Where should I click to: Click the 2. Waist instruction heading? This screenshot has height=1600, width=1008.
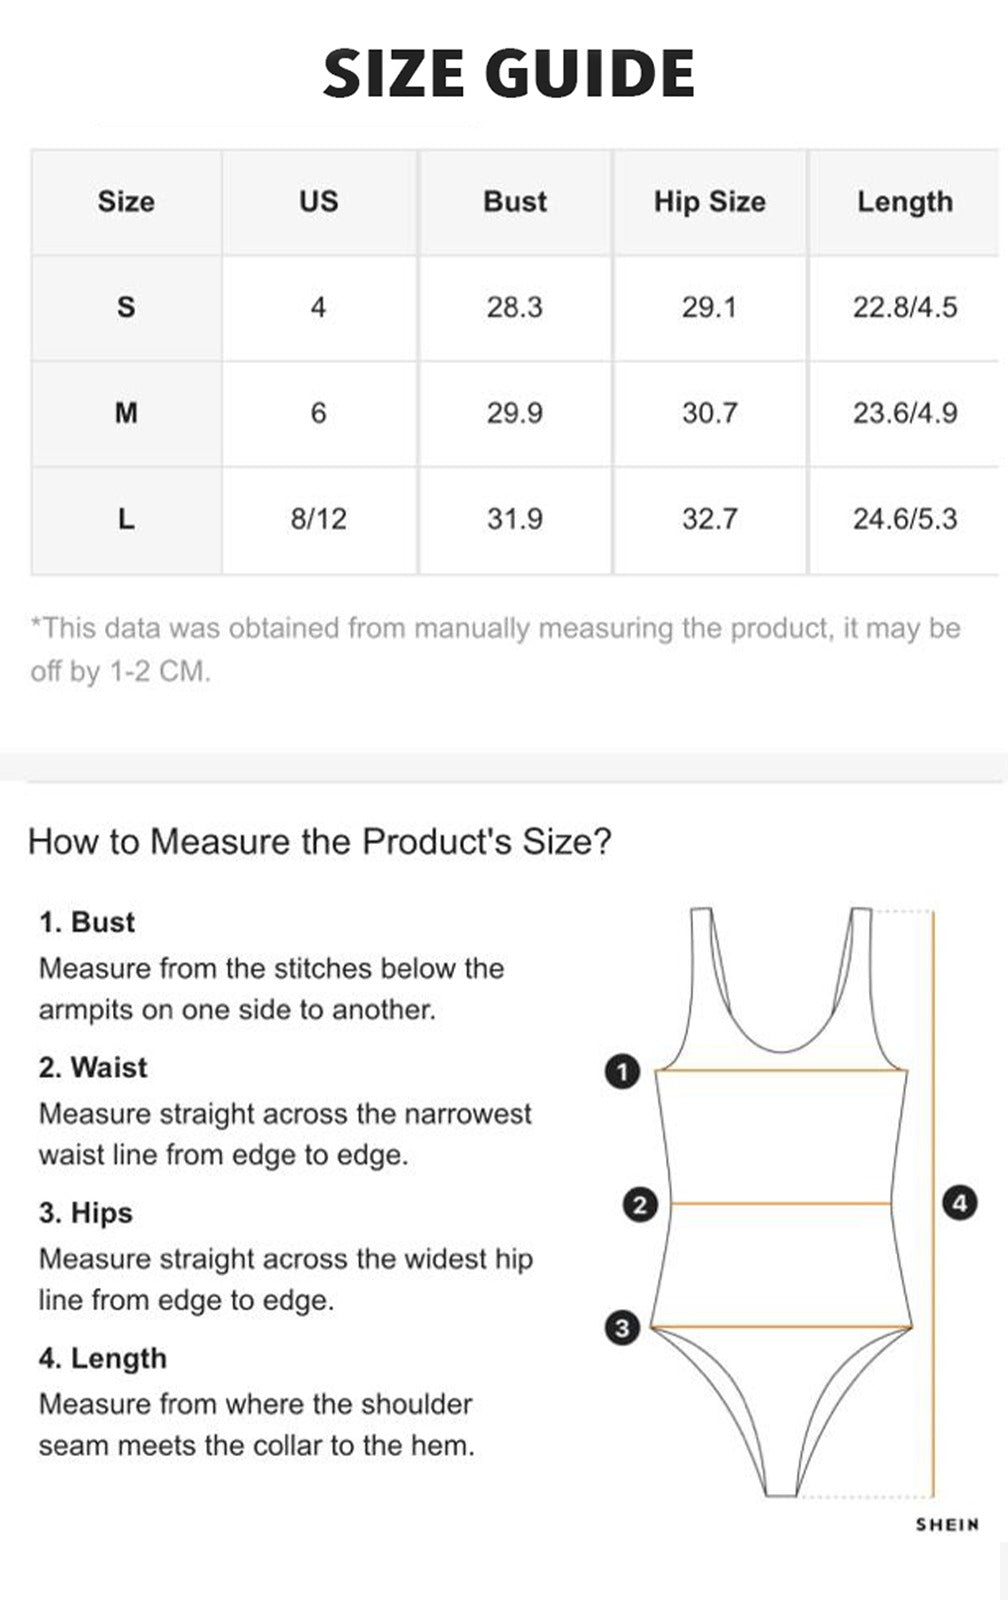(x=93, y=1067)
